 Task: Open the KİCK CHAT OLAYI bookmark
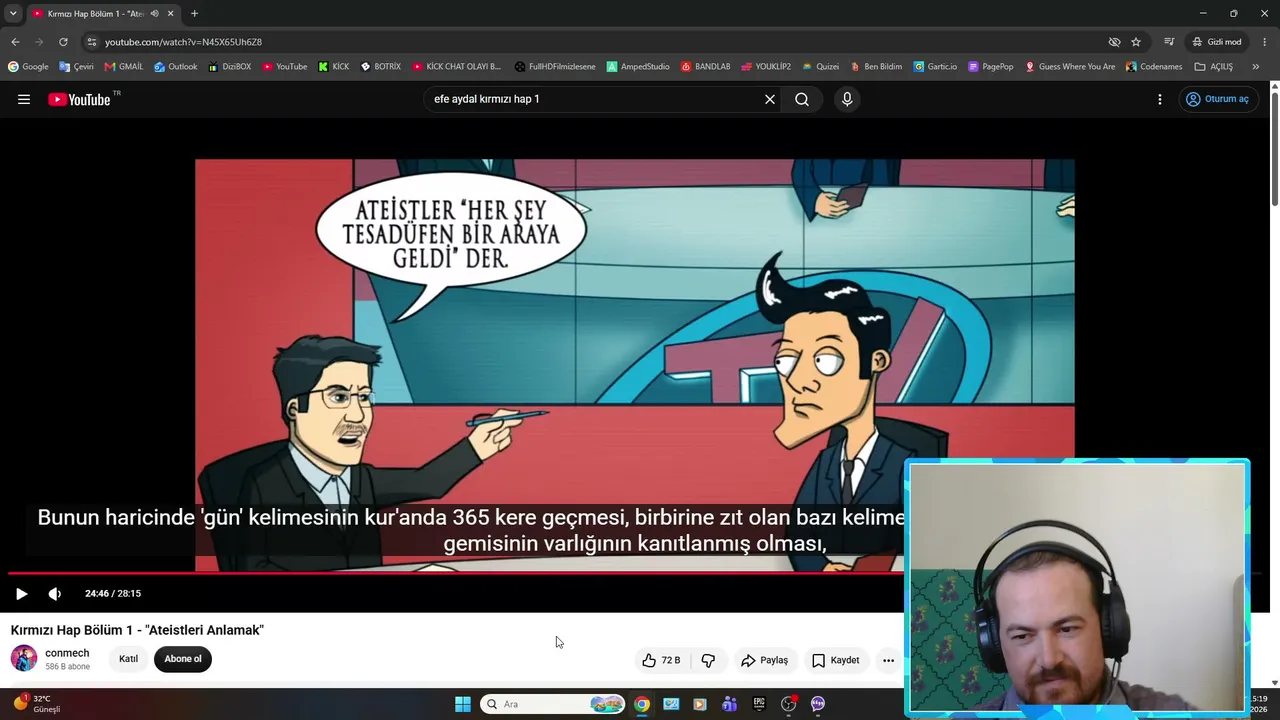coord(457,67)
